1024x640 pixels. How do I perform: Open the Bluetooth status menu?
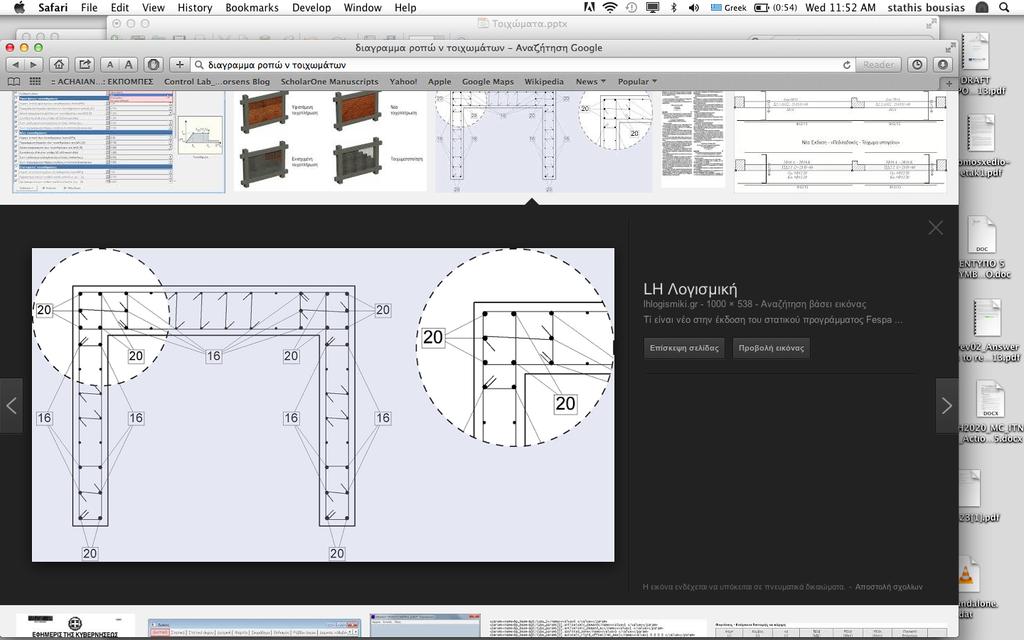673,8
